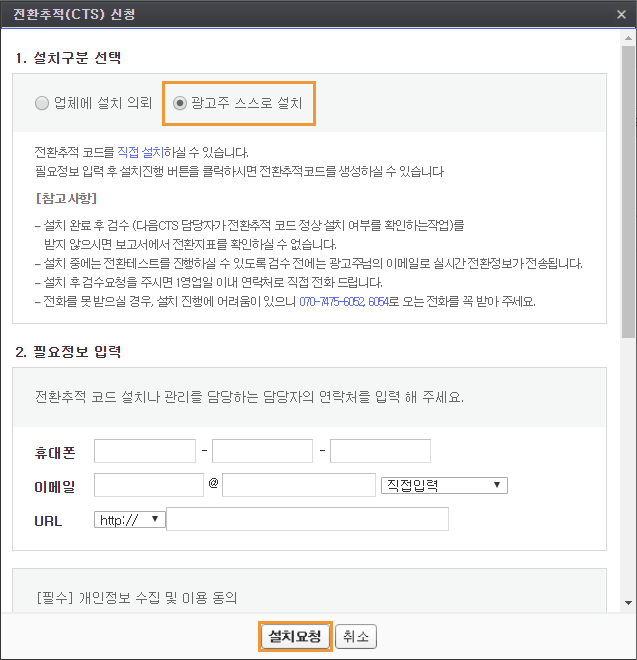Click the 1. 설치구분 선택 heading
637x660 pixels.
coord(68,58)
